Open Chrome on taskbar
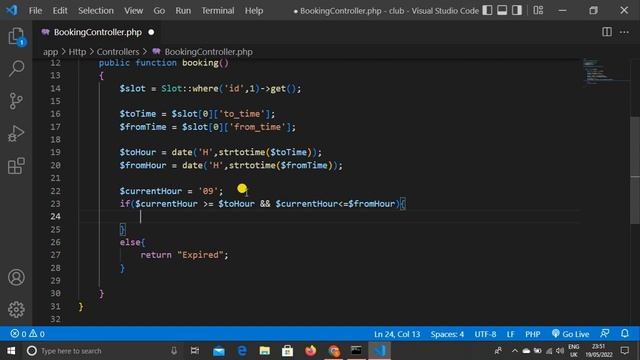 coord(334,351)
